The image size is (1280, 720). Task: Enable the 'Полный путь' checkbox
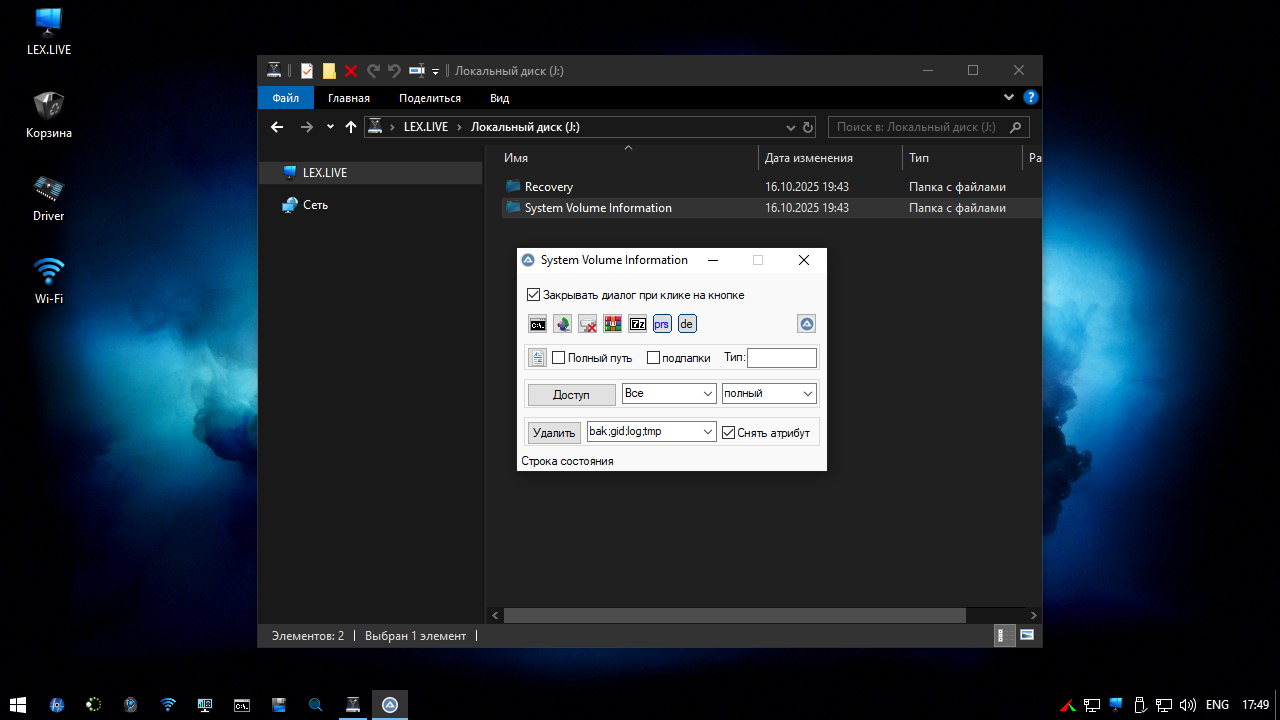point(559,358)
